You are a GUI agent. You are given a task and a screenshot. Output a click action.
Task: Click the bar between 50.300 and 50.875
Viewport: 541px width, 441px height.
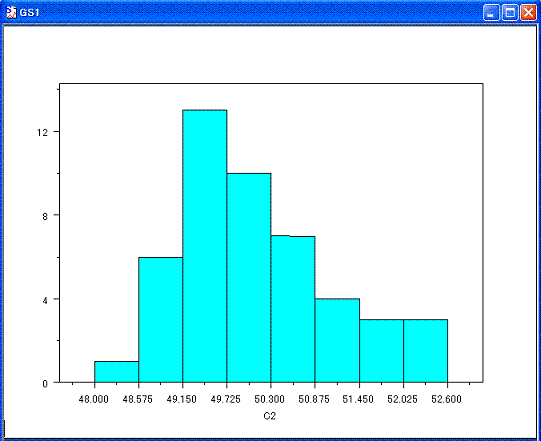[x=293, y=309]
